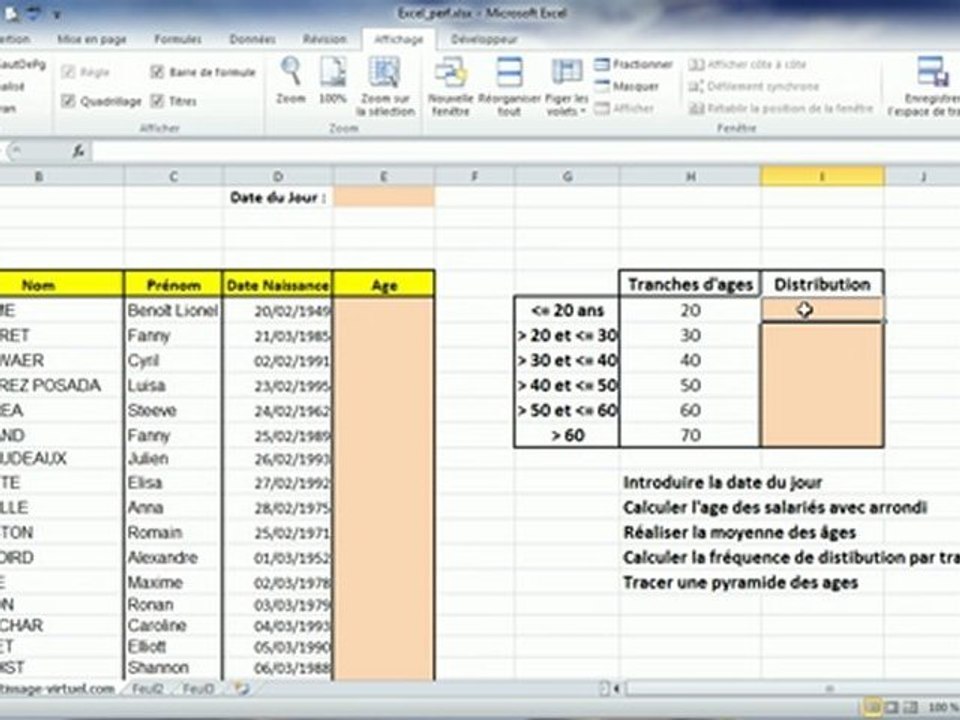Select the Prénom cell Shannon
The image size is (960, 720).
click(173, 667)
